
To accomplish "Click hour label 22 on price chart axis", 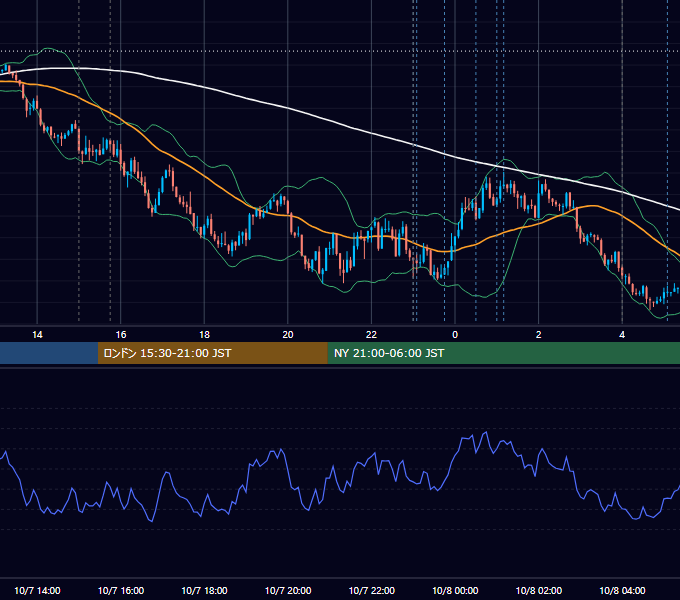I will click(x=372, y=335).
